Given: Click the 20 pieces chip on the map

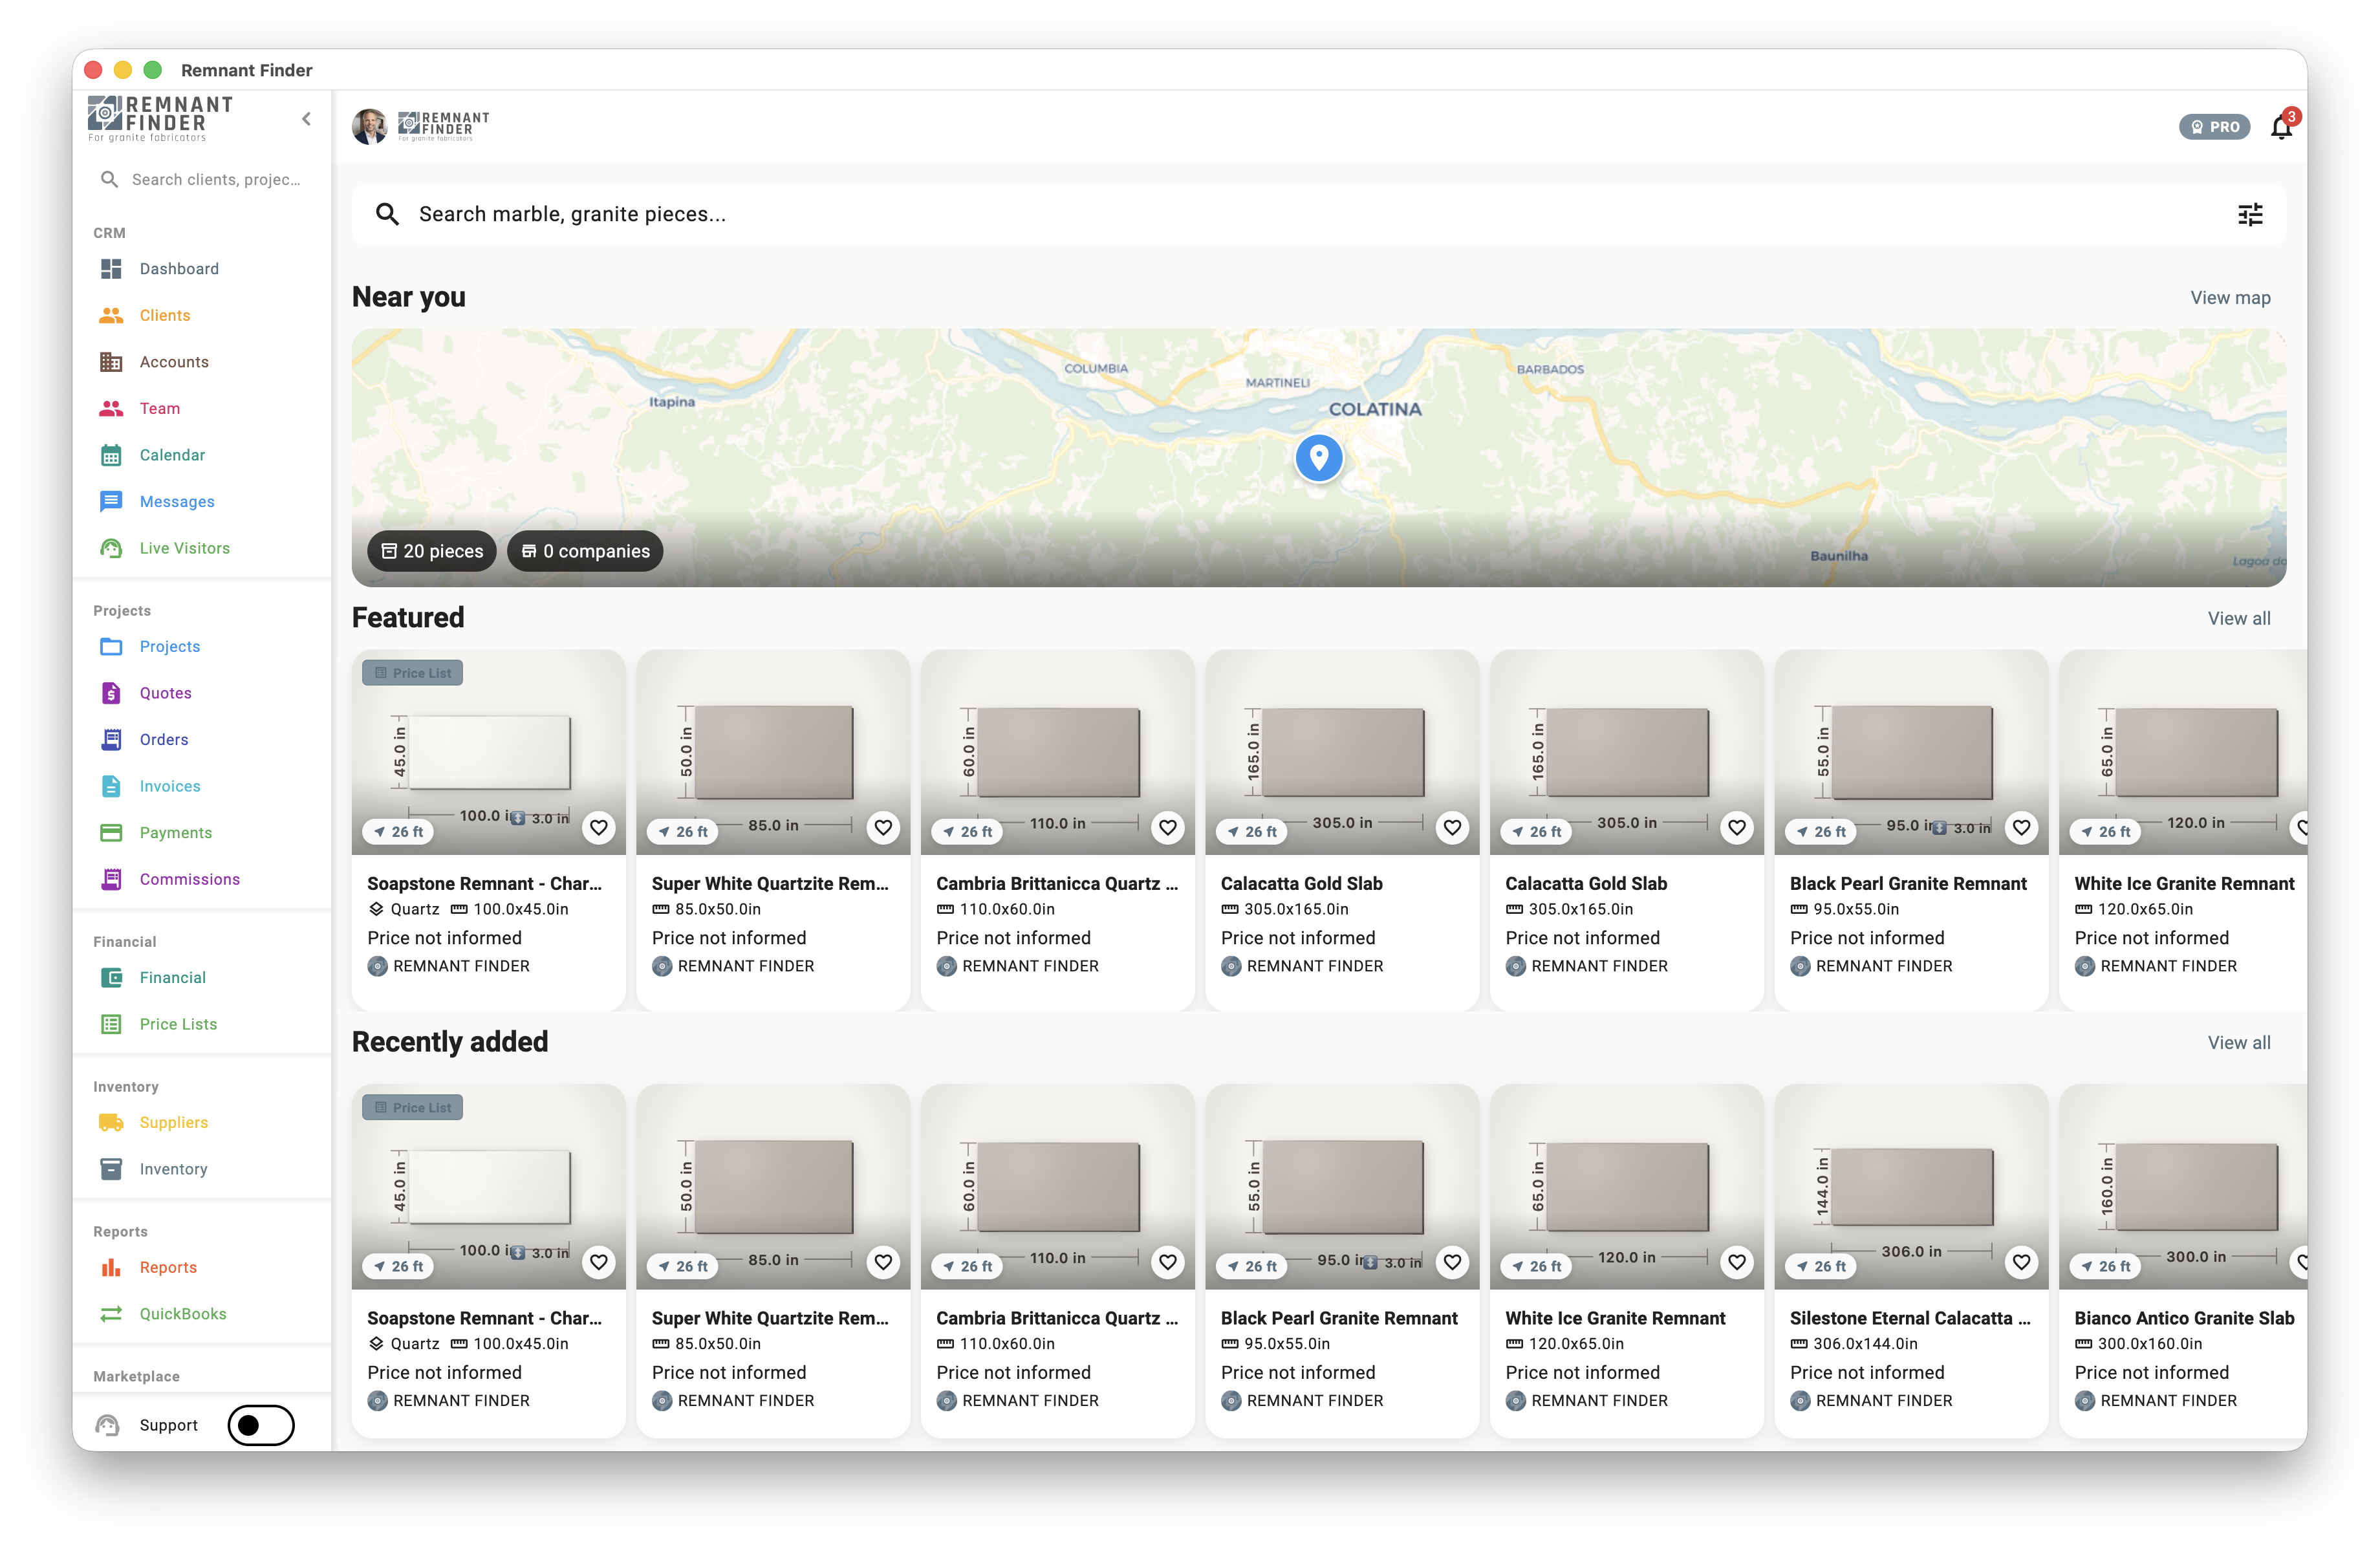Looking at the screenshot, I should point(431,551).
